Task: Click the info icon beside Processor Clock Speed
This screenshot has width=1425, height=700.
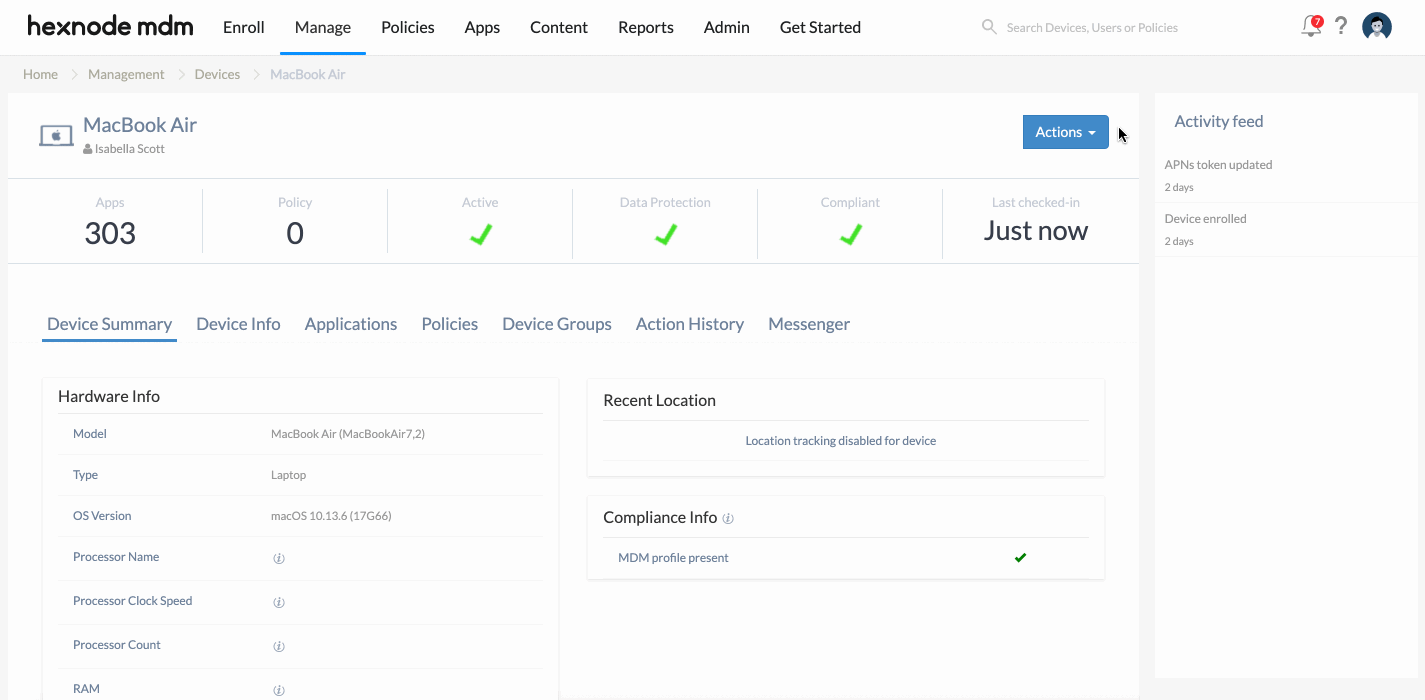Action: [x=279, y=602]
